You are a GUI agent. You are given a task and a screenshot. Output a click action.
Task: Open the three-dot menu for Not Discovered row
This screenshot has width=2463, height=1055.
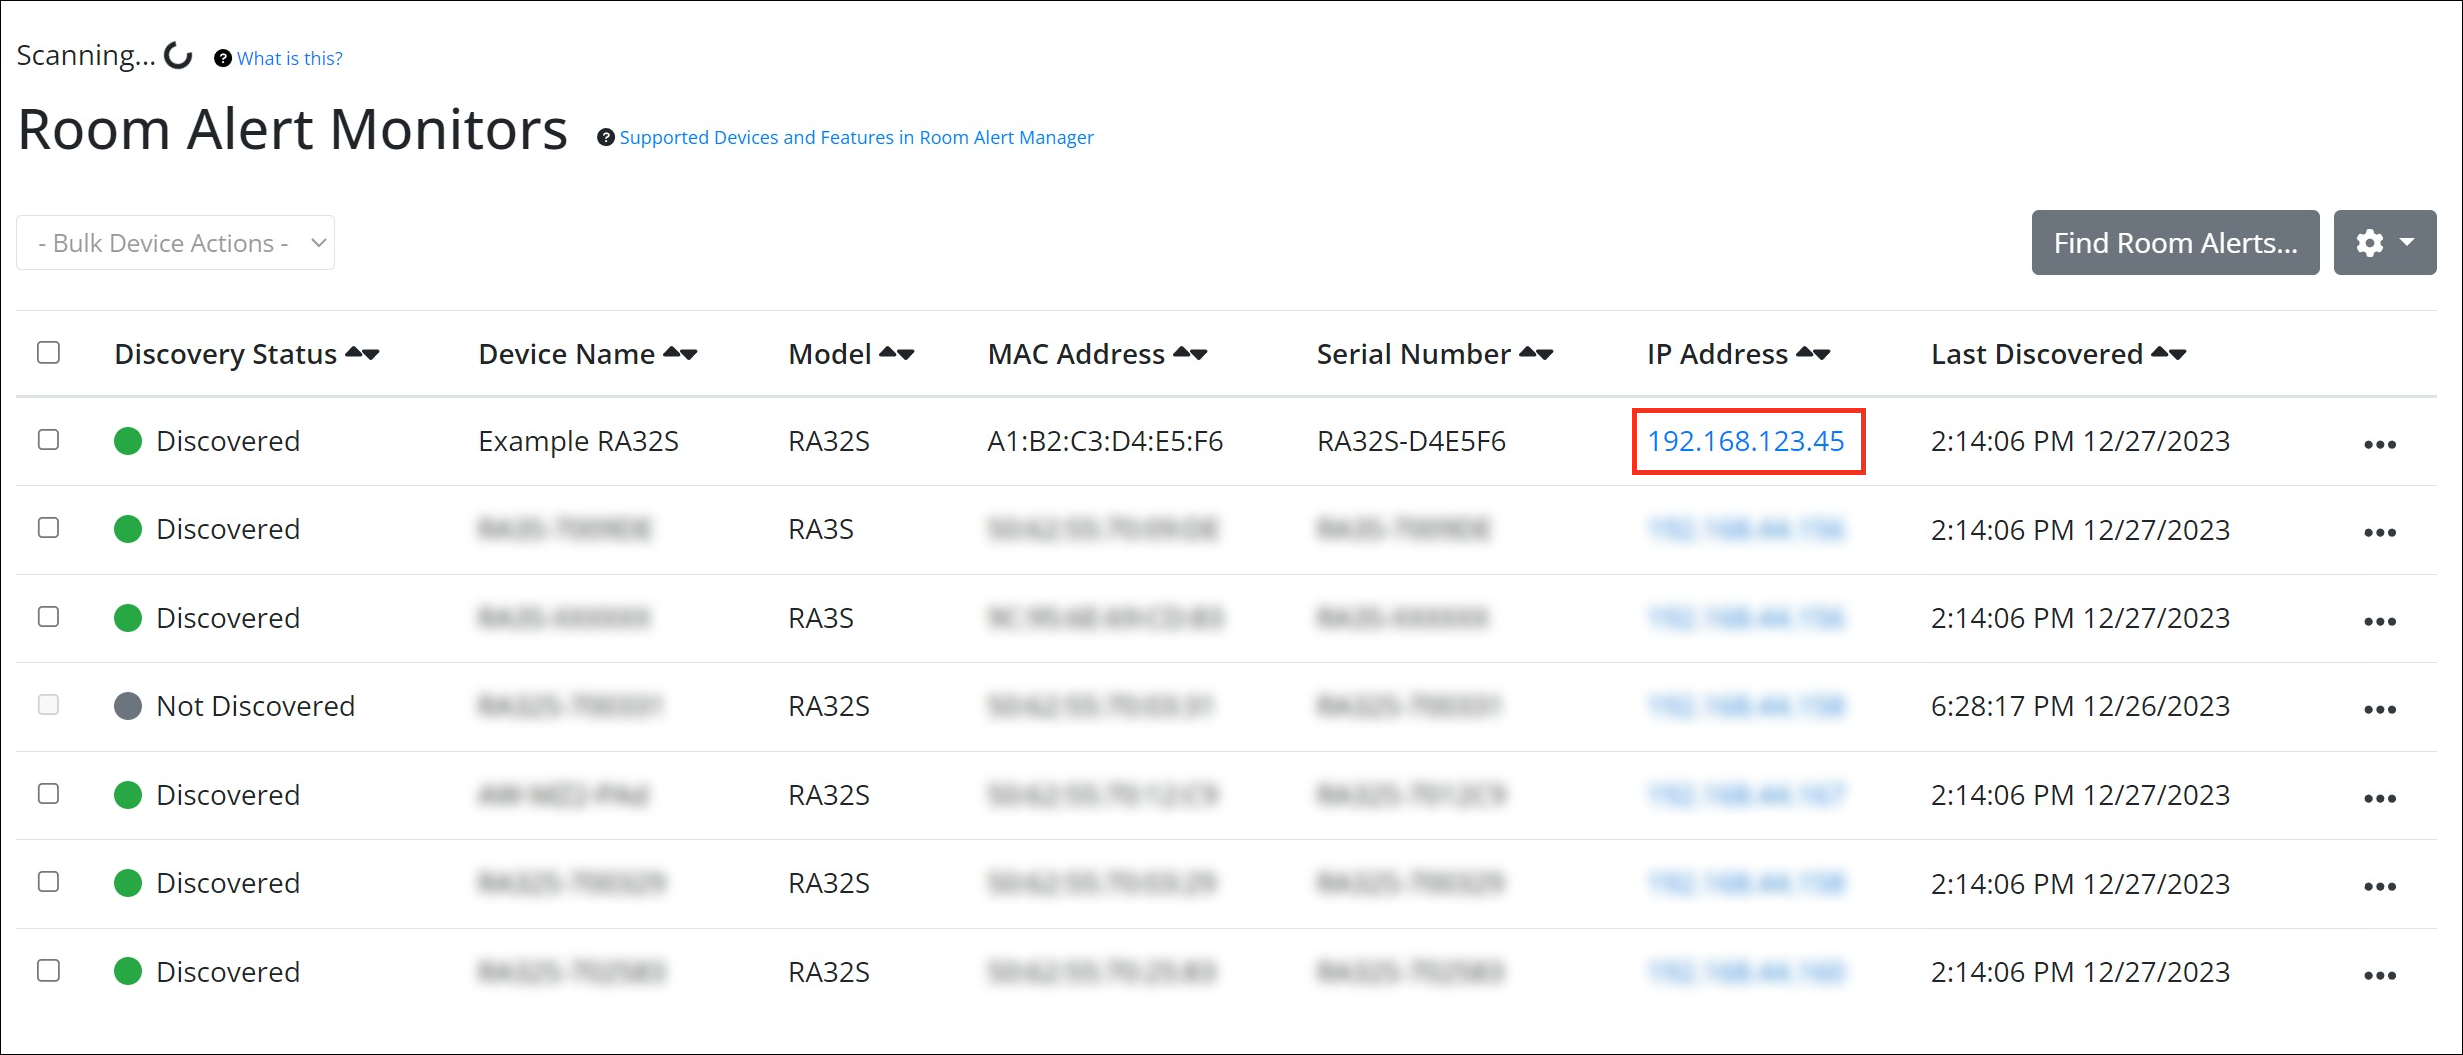pyautogui.click(x=2379, y=709)
